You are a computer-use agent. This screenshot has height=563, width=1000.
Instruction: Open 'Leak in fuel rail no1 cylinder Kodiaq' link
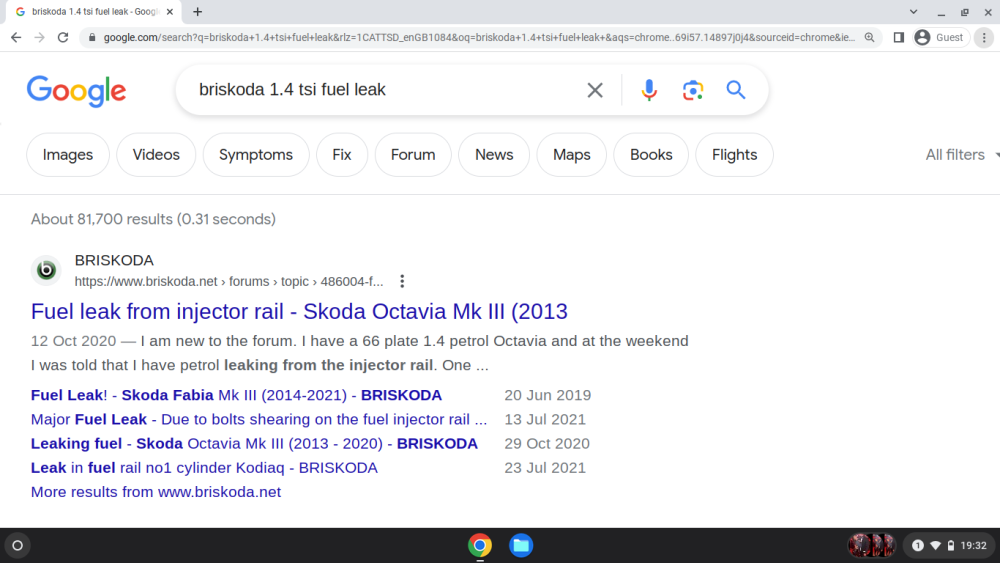click(x=204, y=468)
